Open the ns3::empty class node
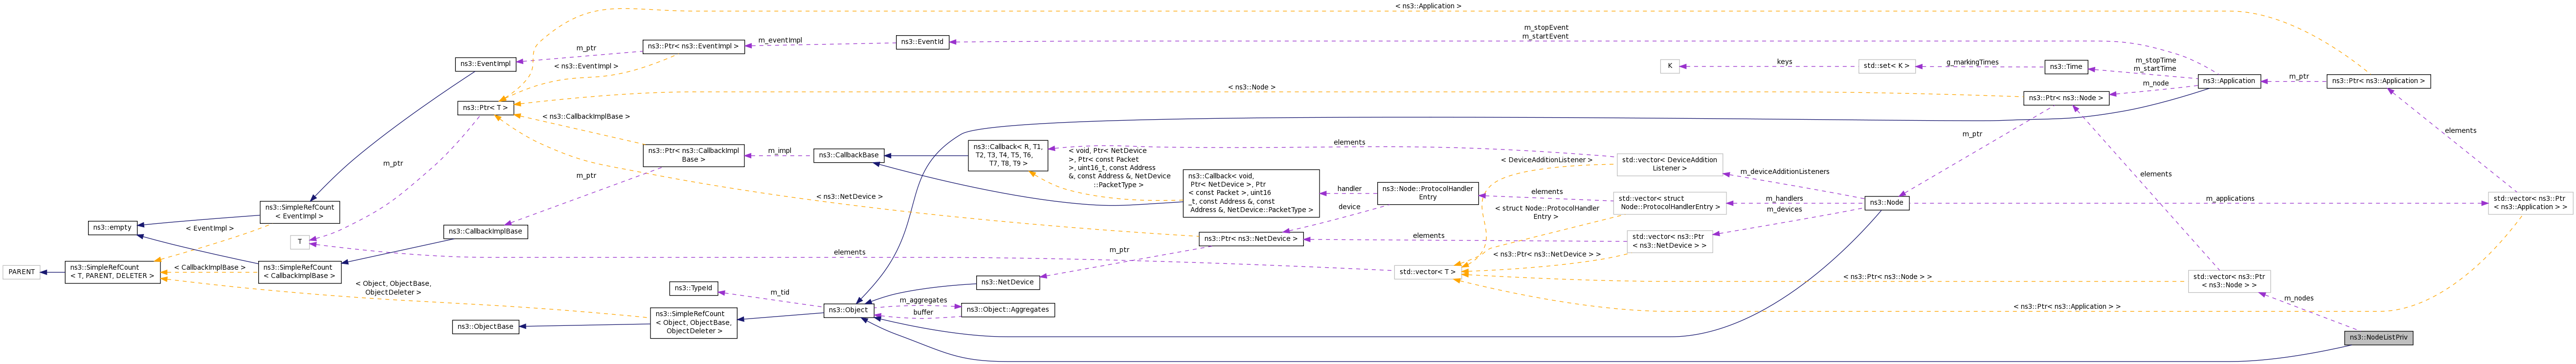The image size is (2576, 364). click(112, 228)
